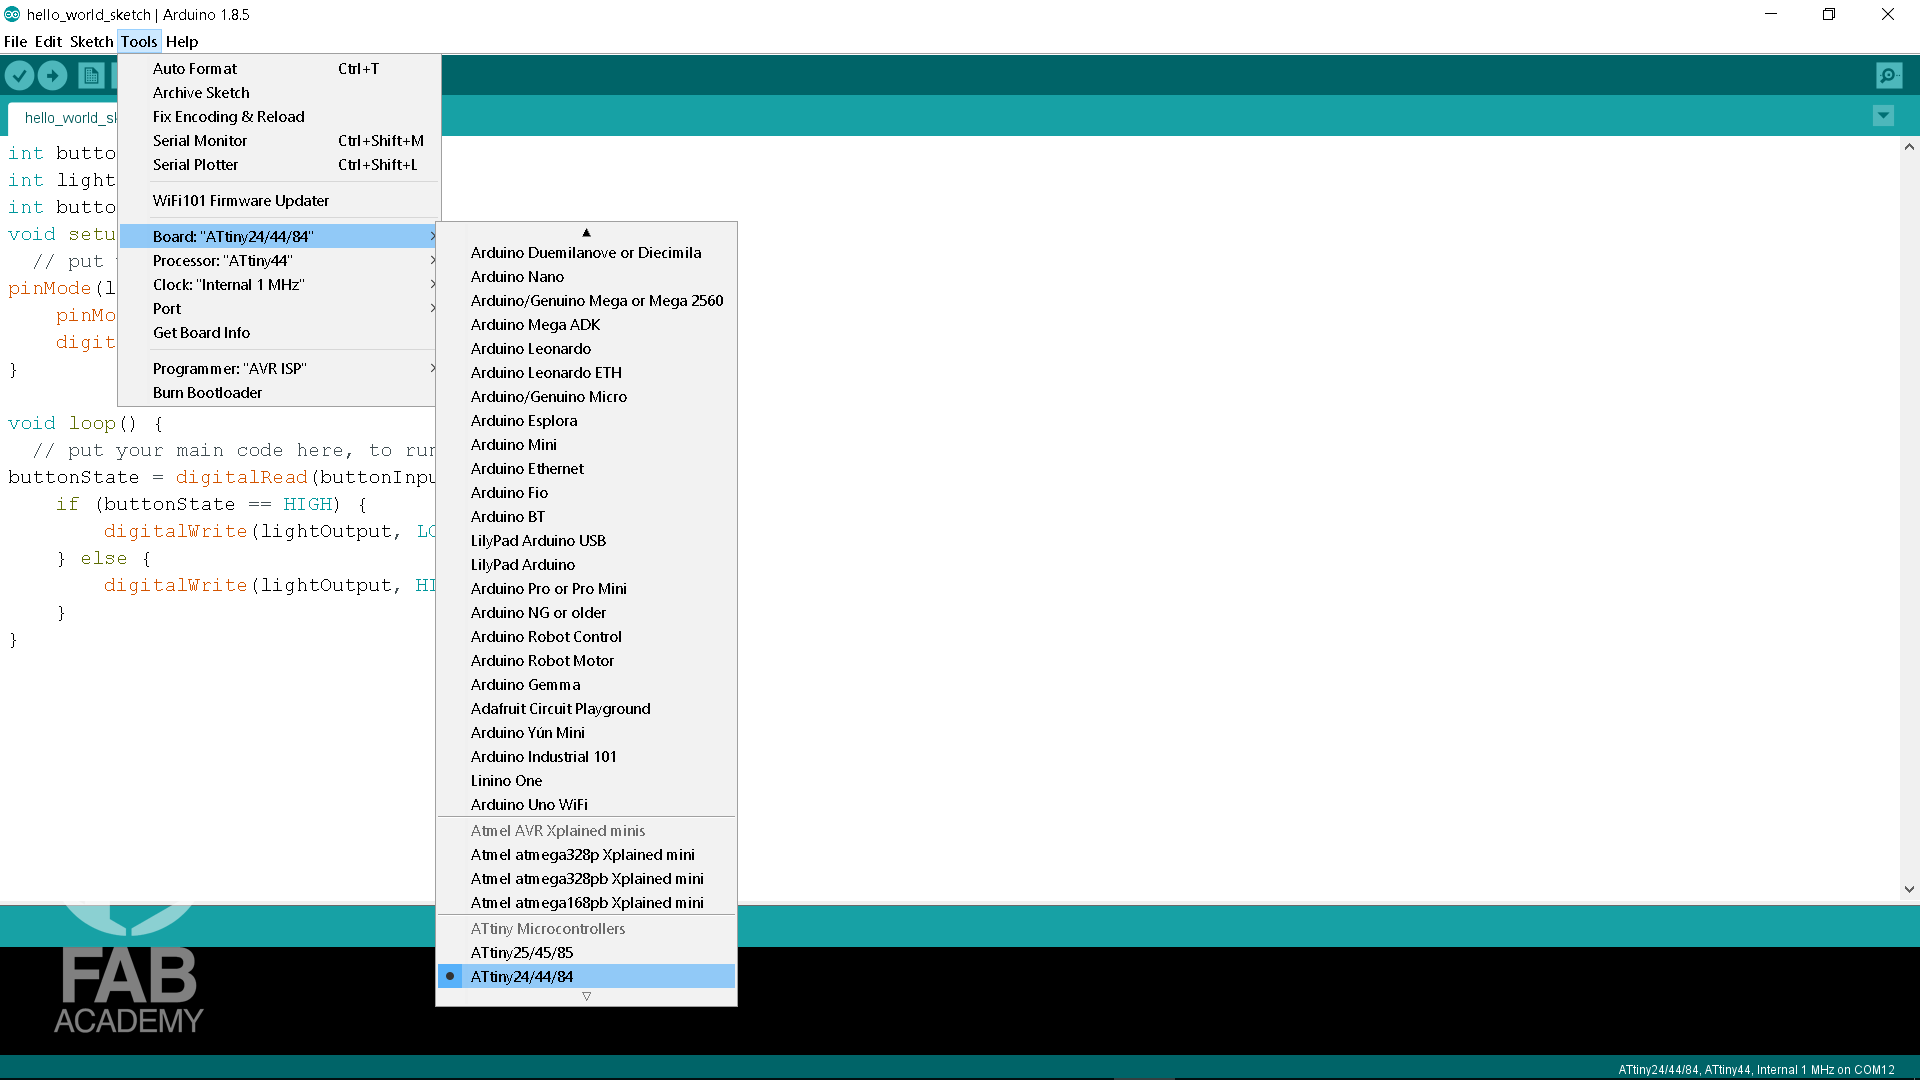Select Arduino/Genuino Mega or Mega 2560
The height and width of the screenshot is (1080, 1920).
coord(586,301)
